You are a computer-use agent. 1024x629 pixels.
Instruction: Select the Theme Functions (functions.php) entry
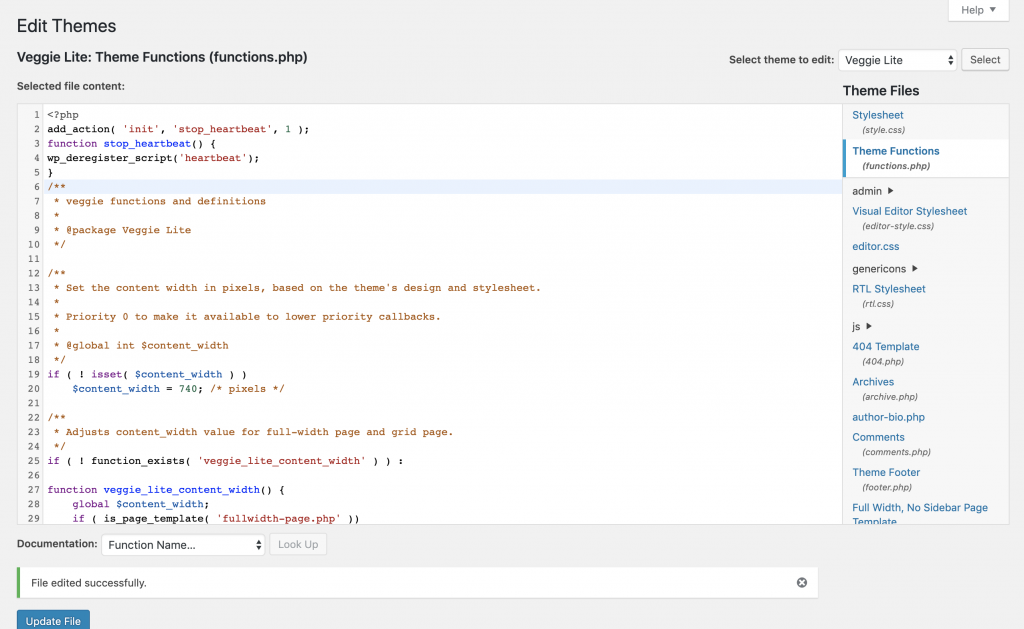click(895, 150)
